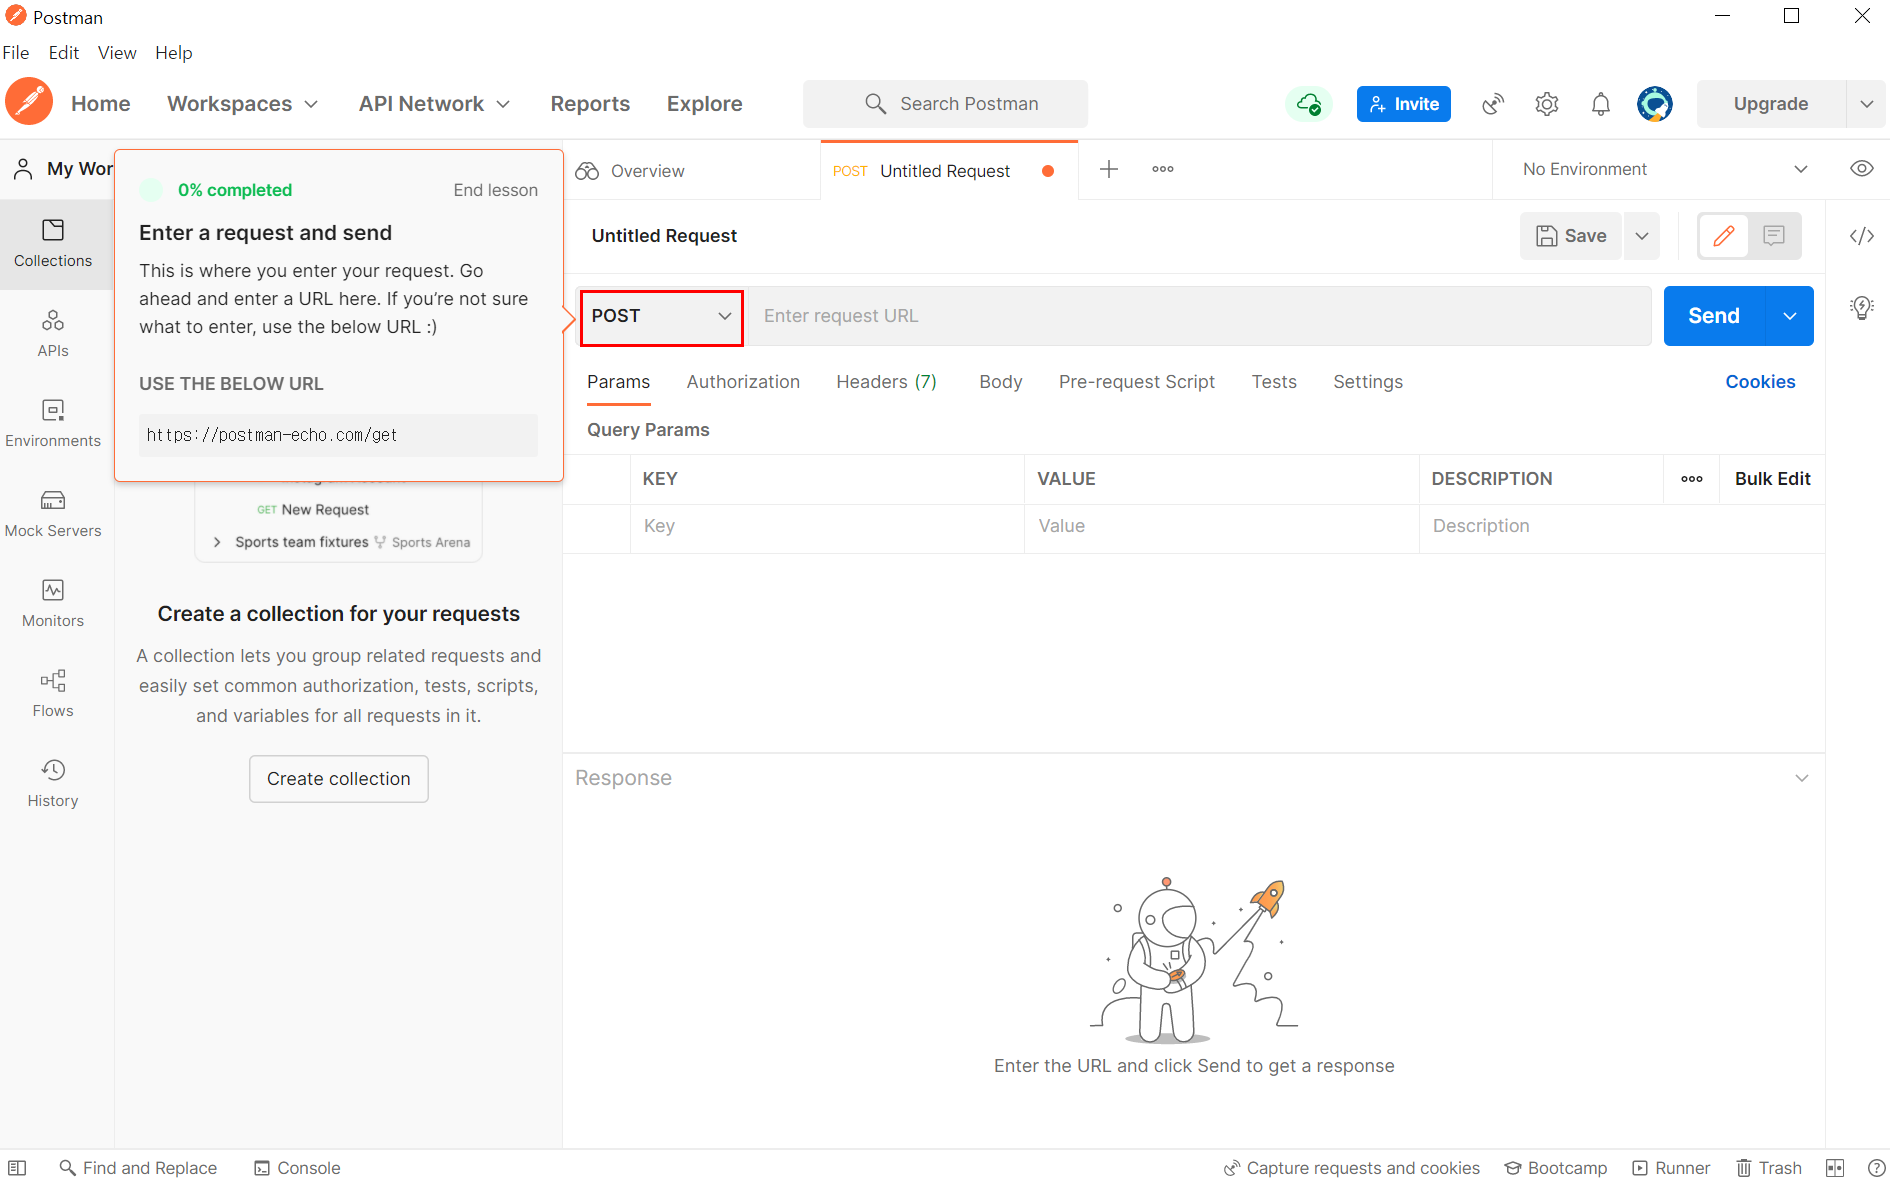Open the View menu

[x=117, y=52]
